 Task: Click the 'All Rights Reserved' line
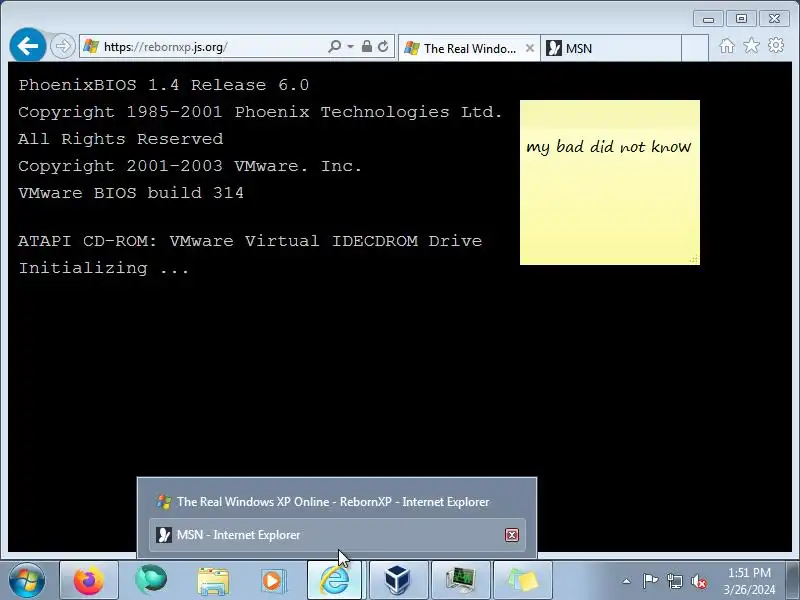pyautogui.click(x=120, y=139)
